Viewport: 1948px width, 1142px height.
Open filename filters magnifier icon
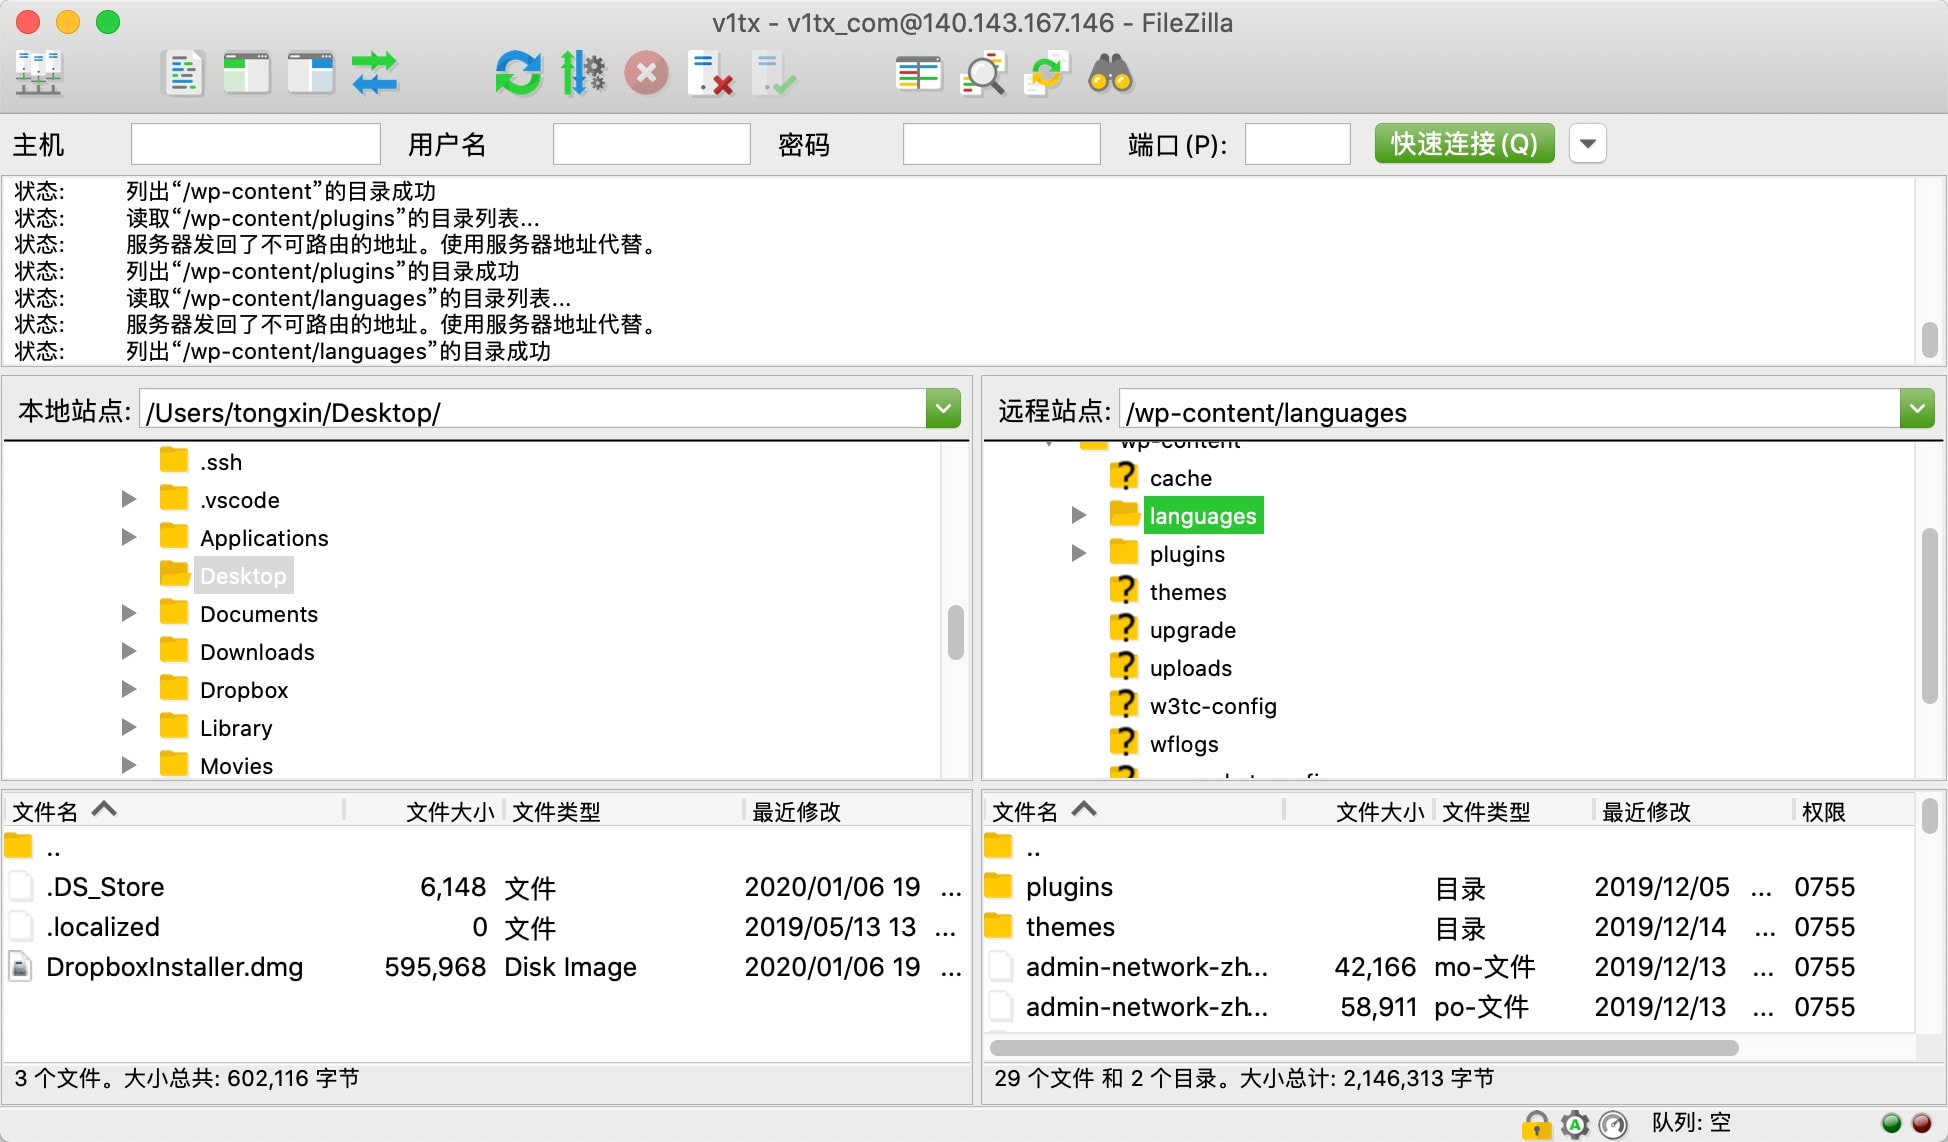[982, 74]
